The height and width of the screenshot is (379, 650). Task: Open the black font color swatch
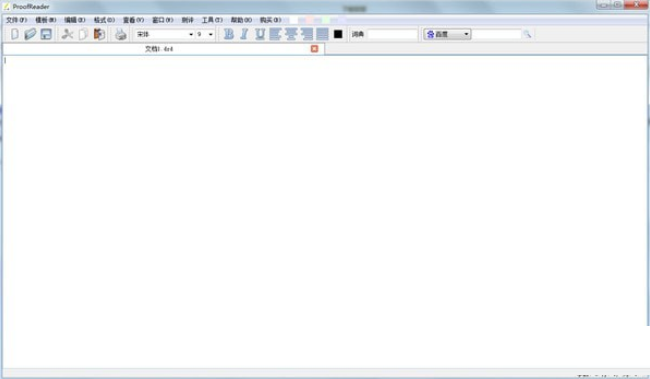338,34
